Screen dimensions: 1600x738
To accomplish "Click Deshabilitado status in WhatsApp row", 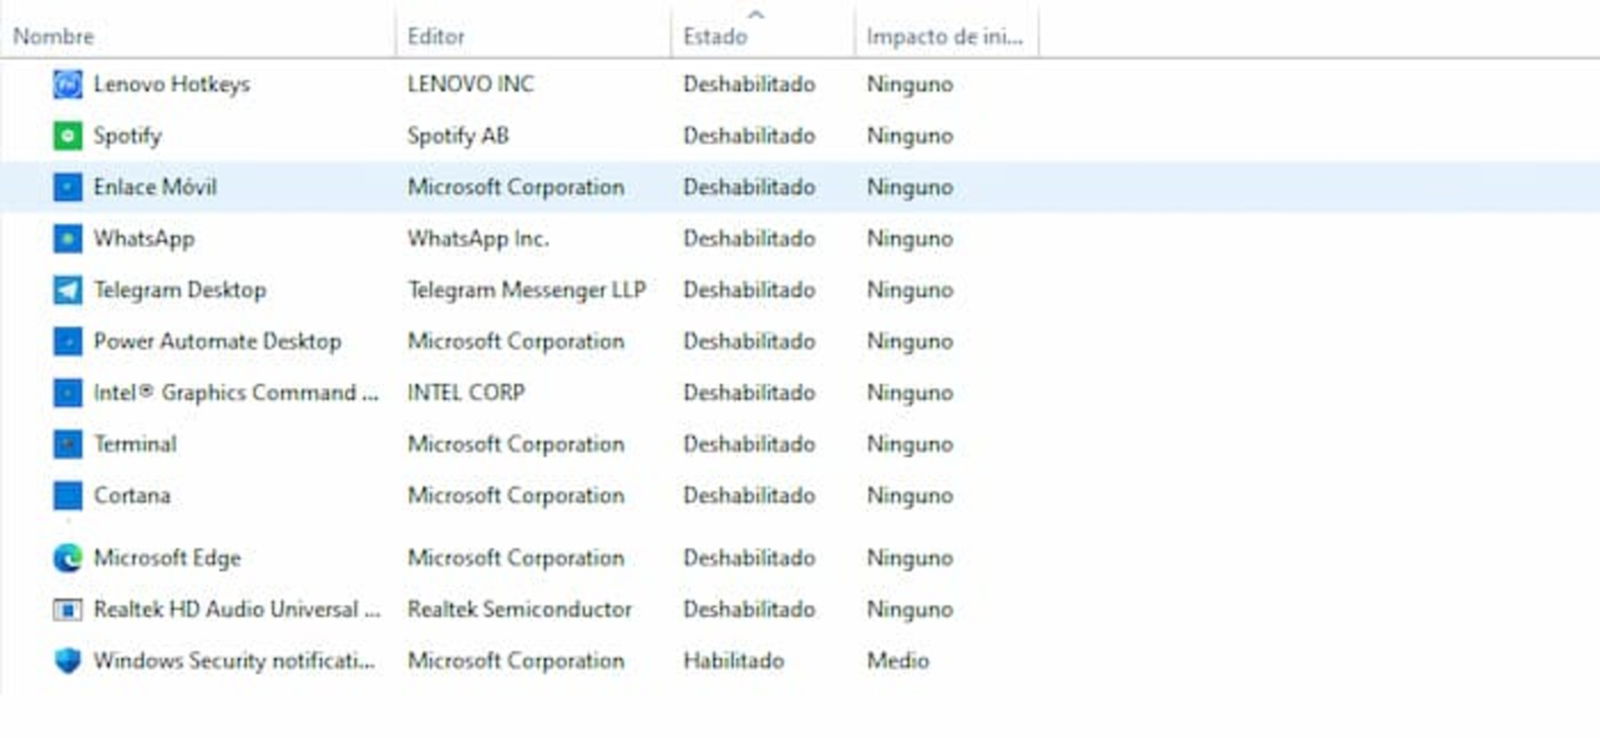I will [749, 239].
